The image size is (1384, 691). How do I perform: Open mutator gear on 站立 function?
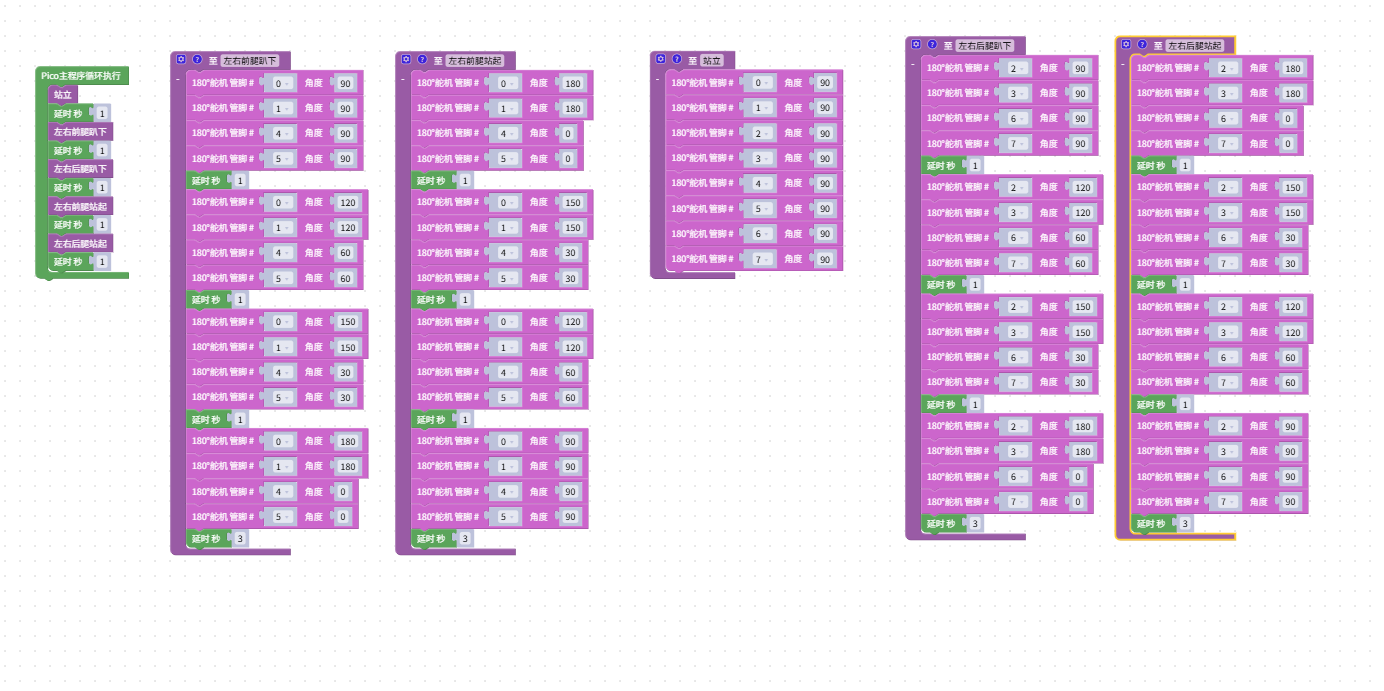(x=661, y=59)
